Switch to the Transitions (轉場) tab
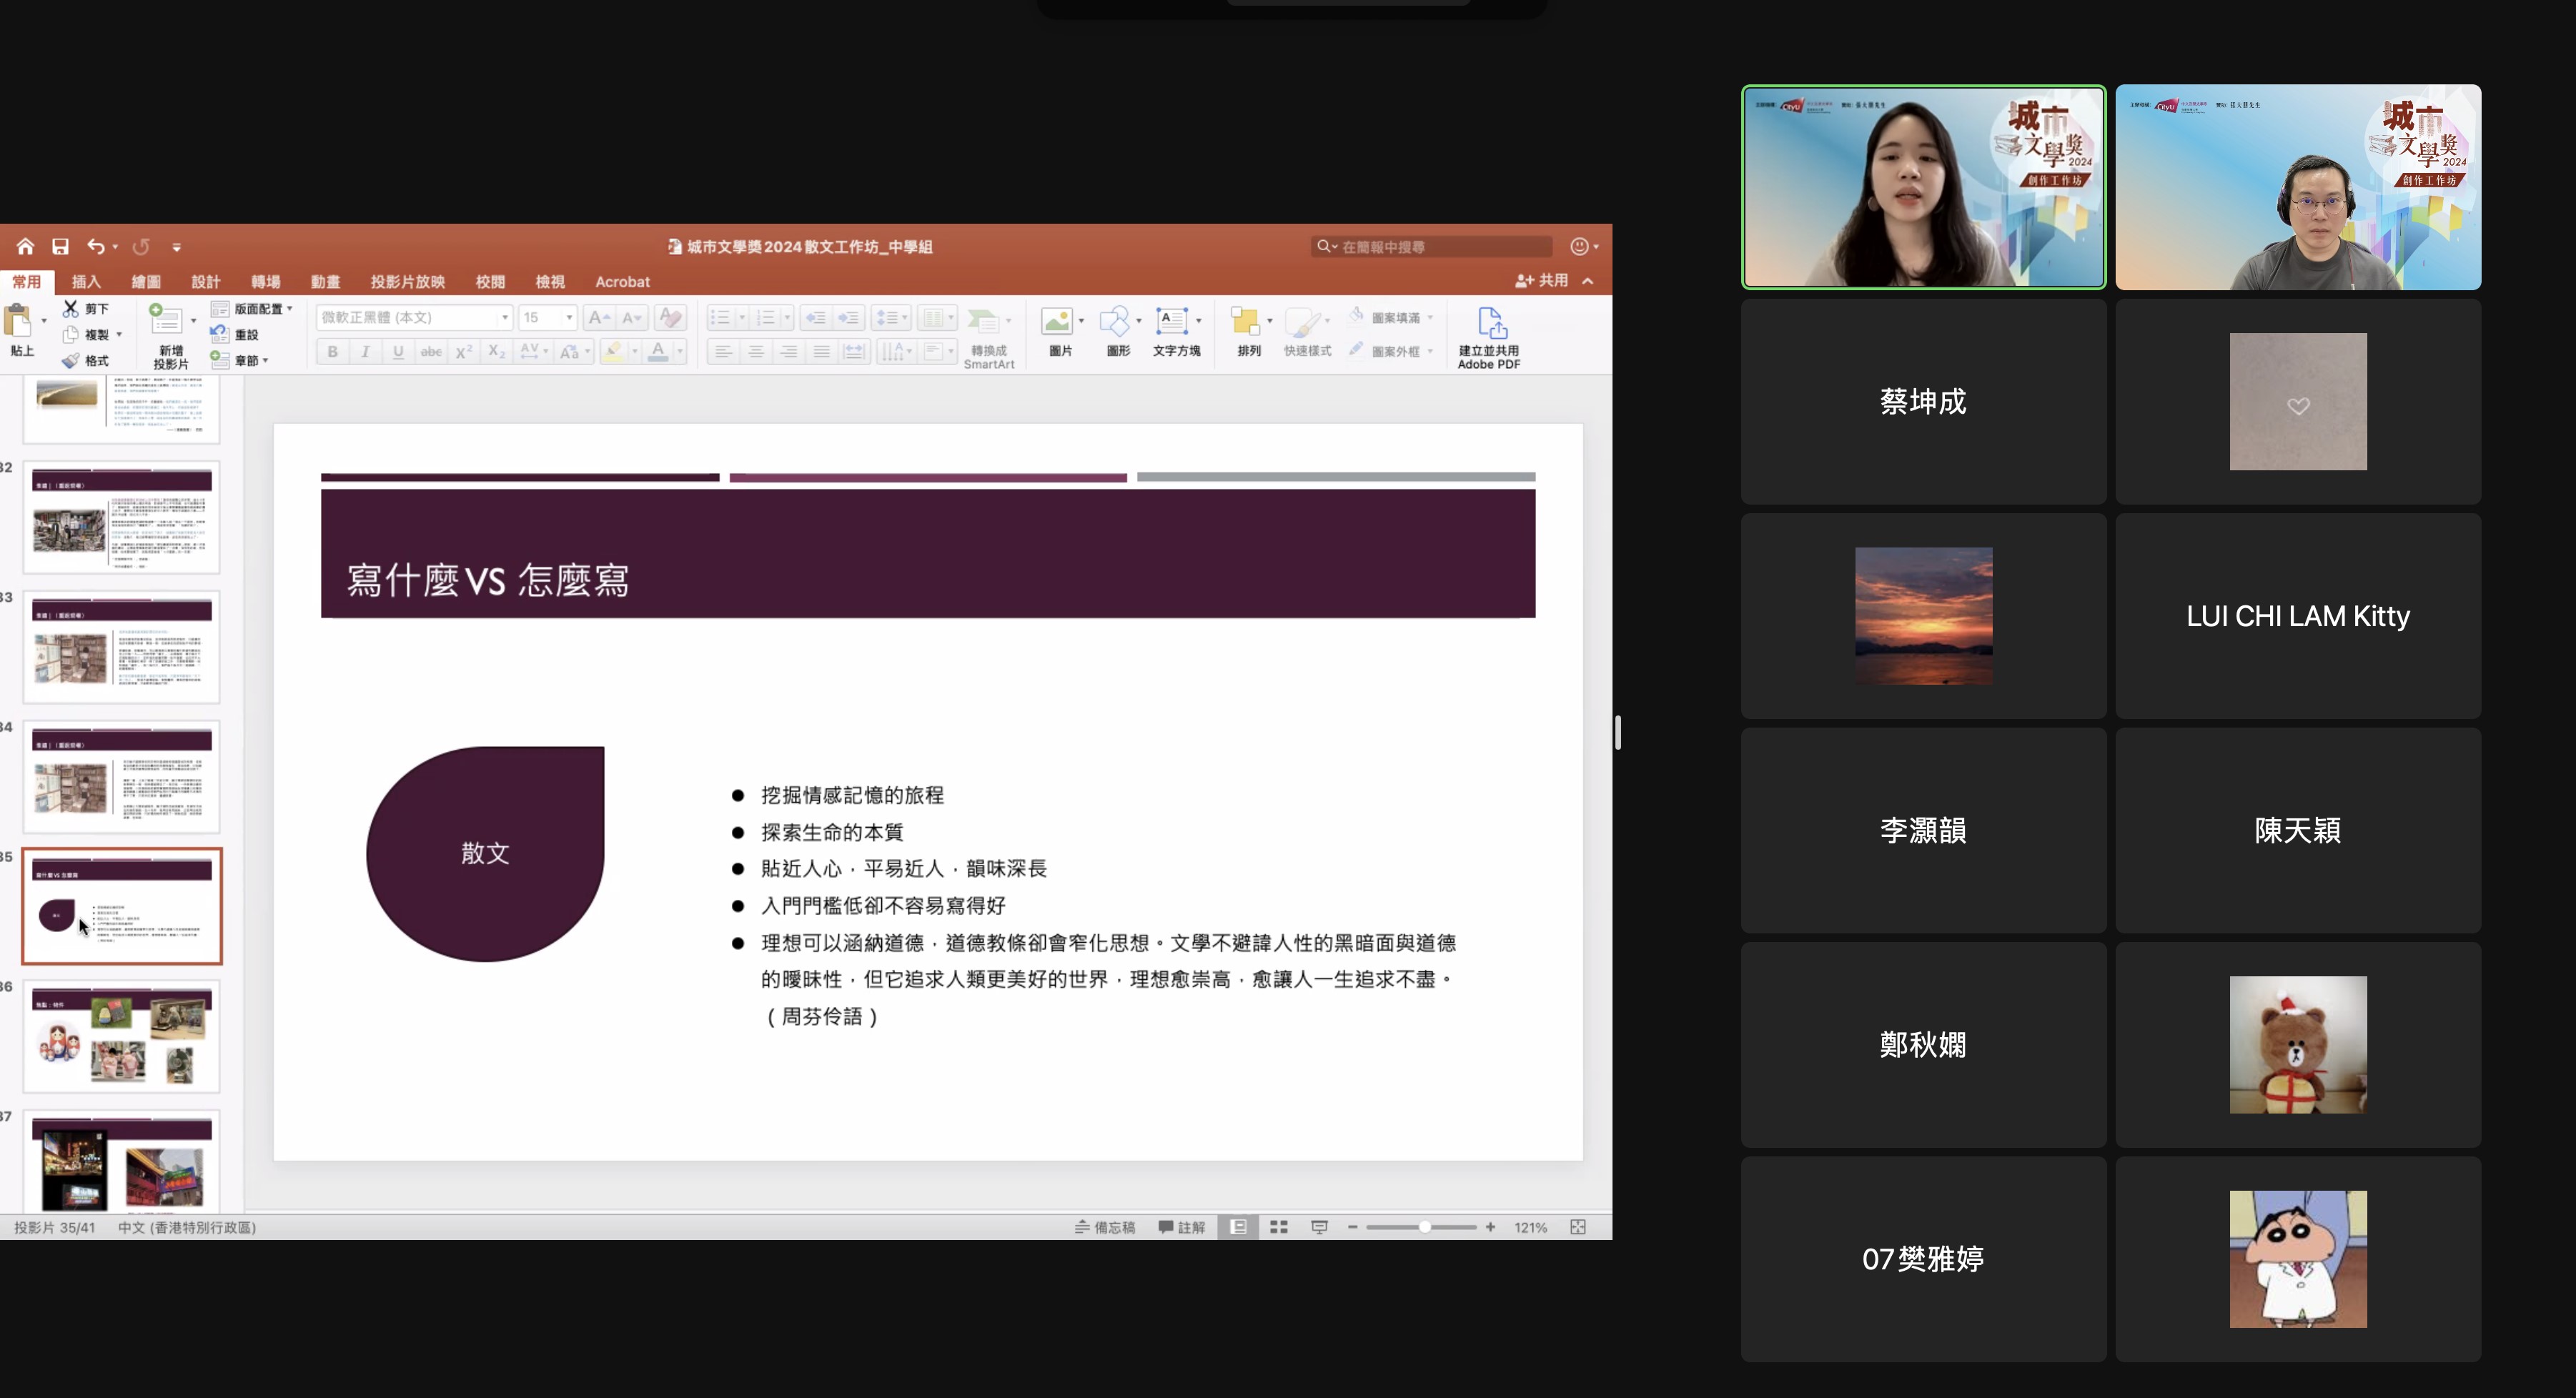 point(266,282)
